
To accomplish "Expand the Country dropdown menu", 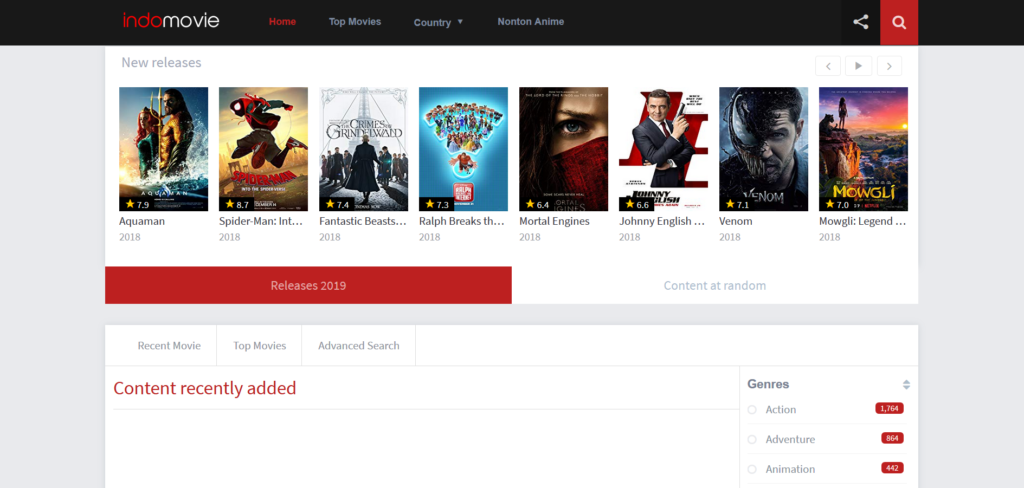I will [438, 22].
